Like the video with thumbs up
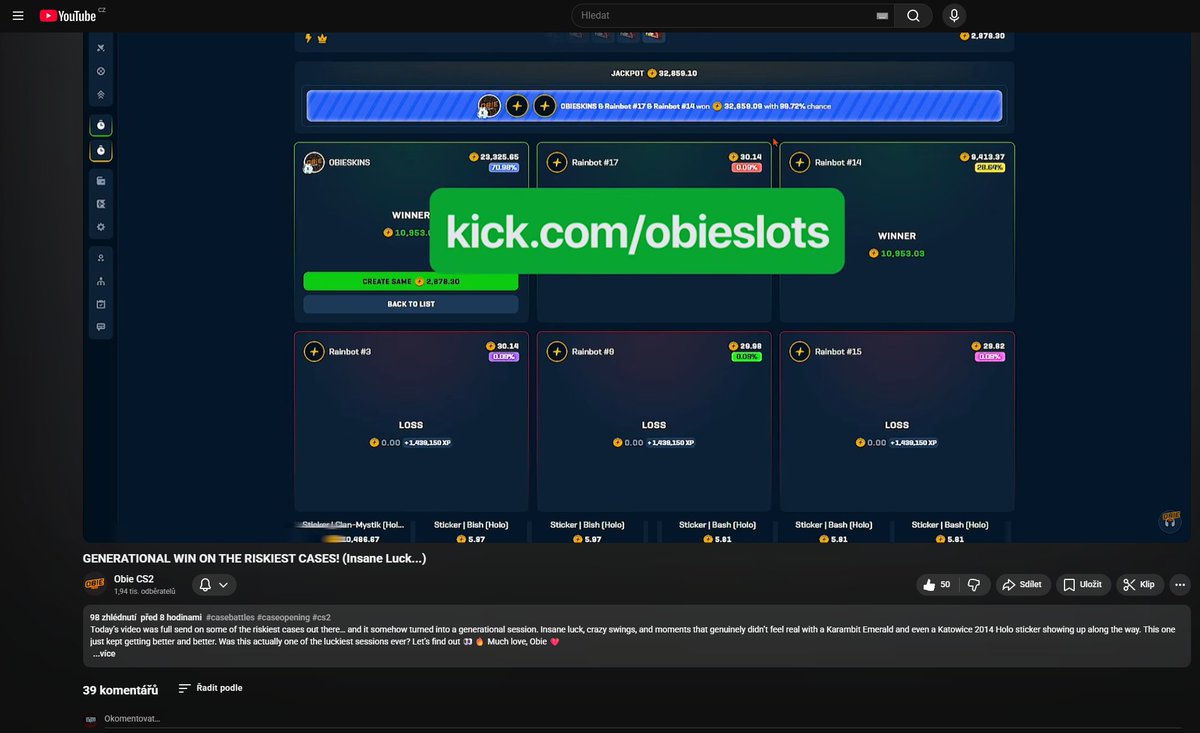Screen dimensions: 1200x733 (937, 585)
